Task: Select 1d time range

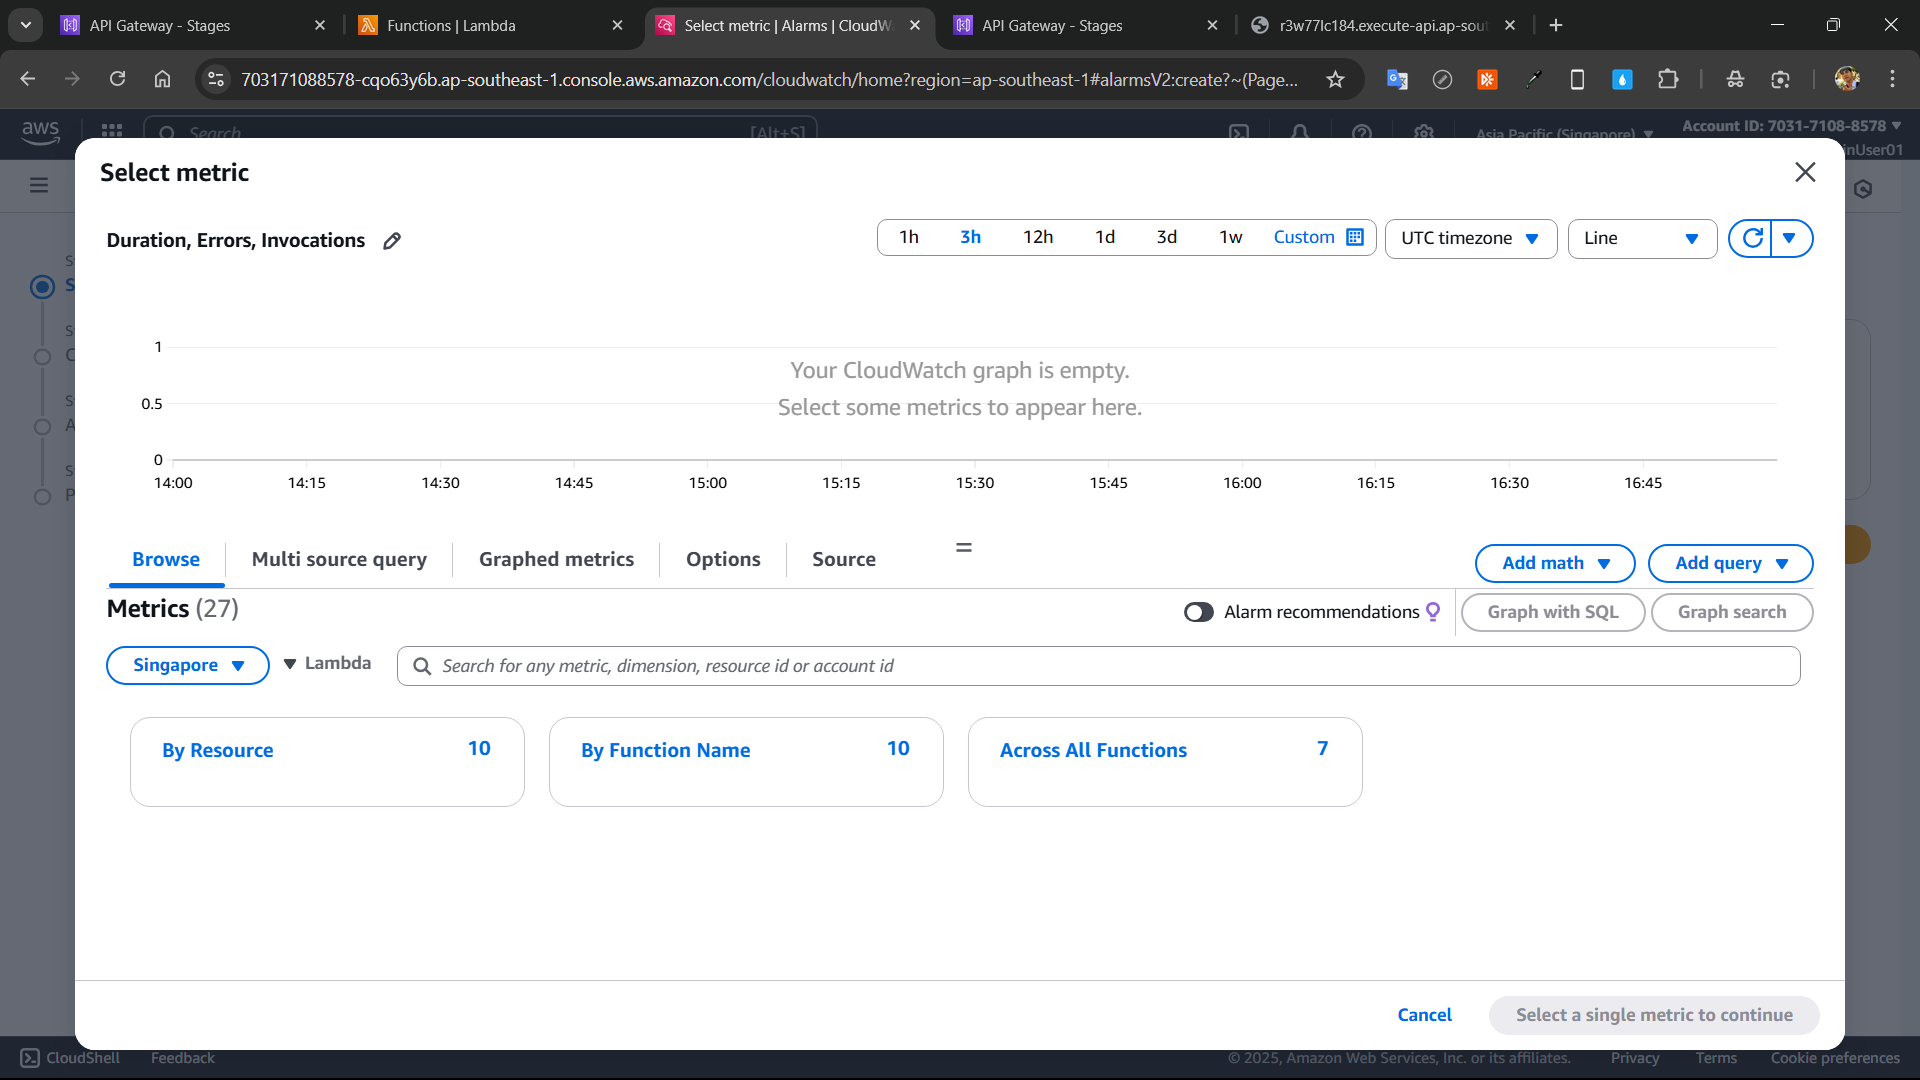Action: click(x=1104, y=237)
